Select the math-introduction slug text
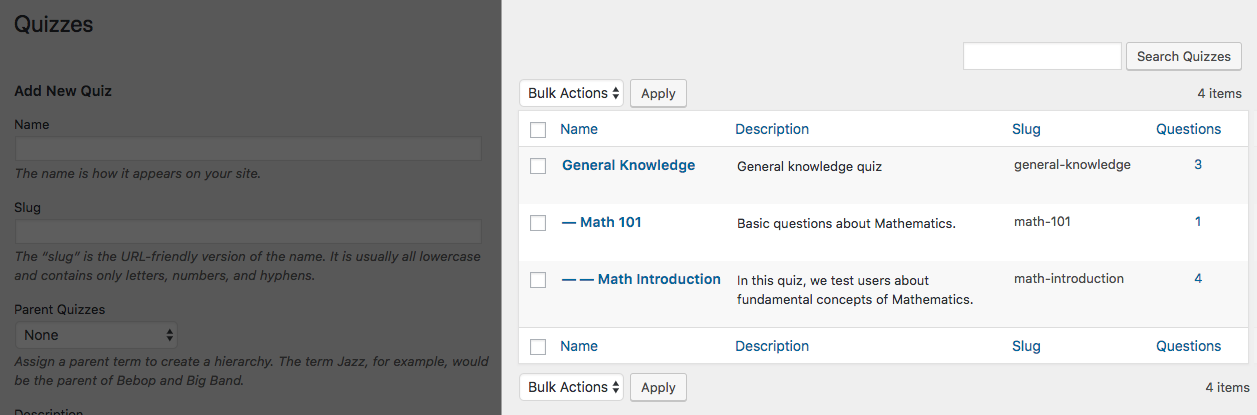Screen dimensions: 1257x415 click(x=1069, y=279)
